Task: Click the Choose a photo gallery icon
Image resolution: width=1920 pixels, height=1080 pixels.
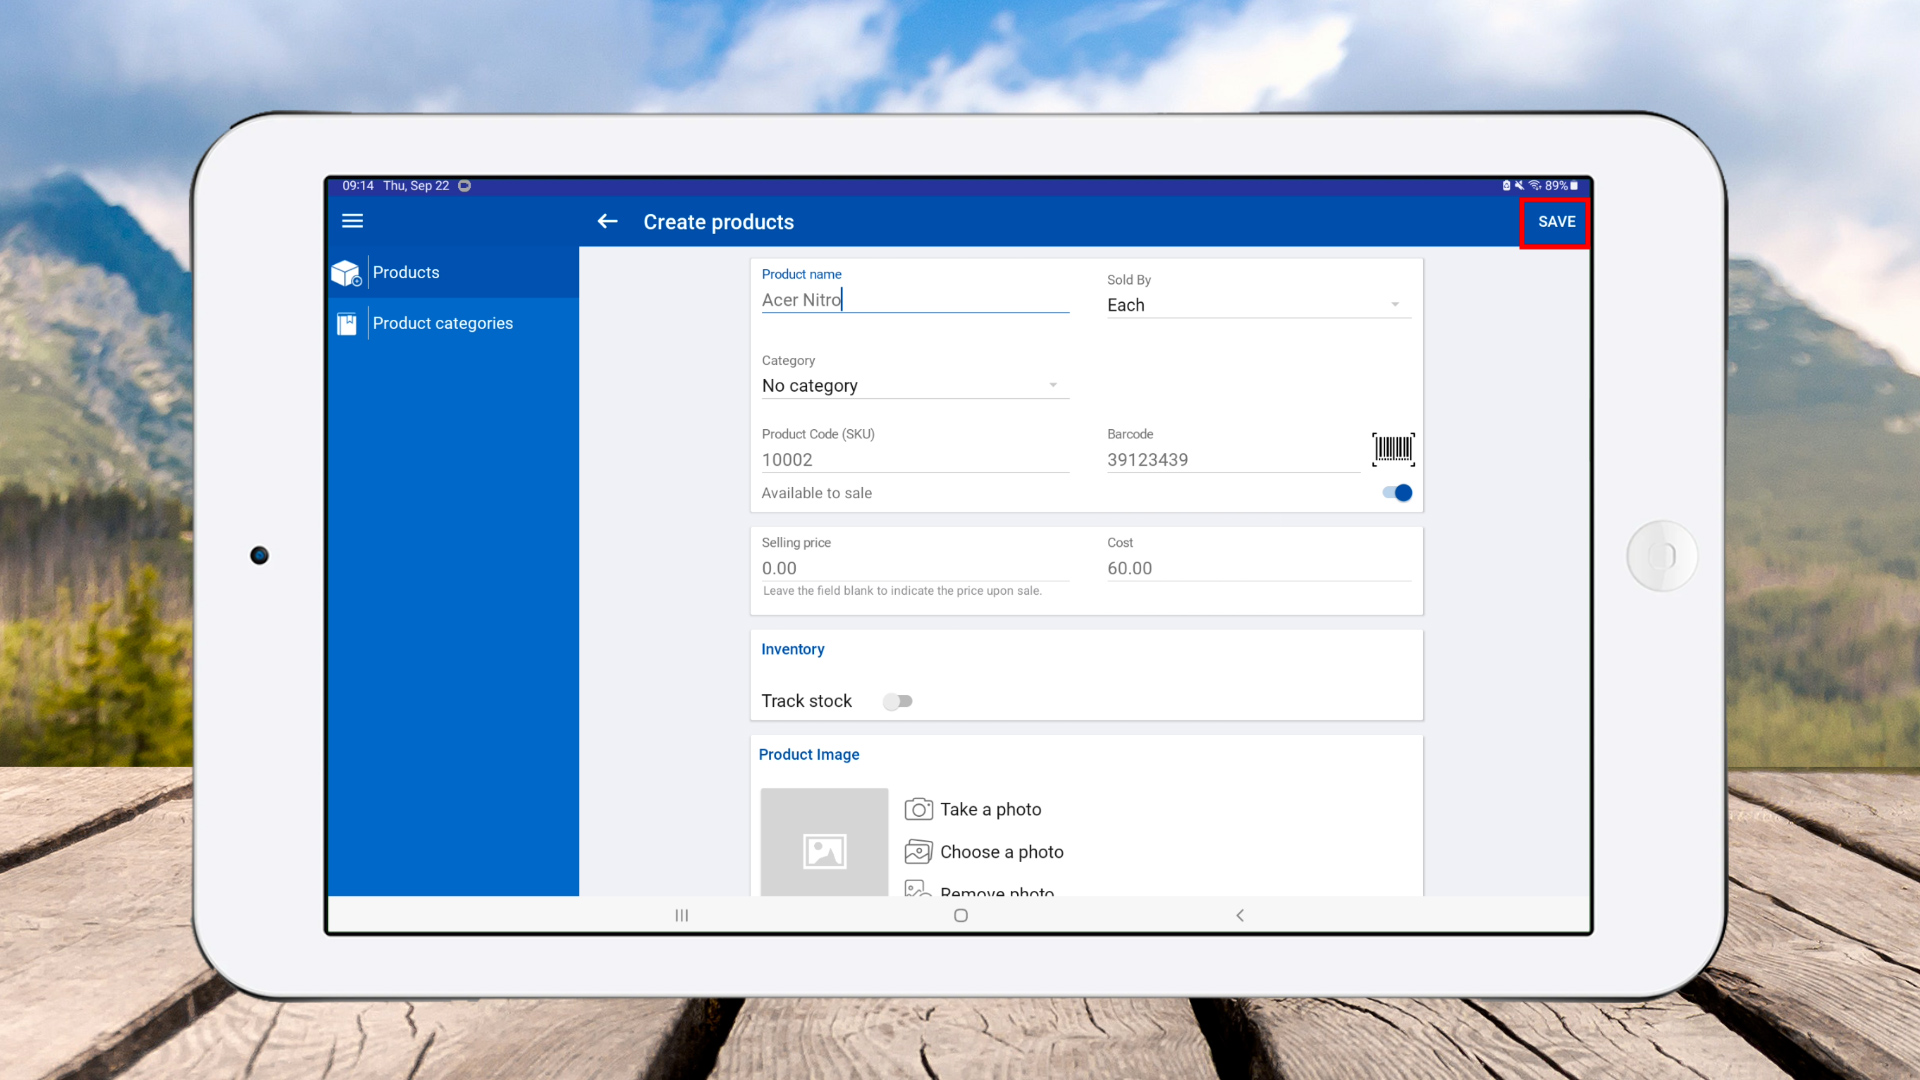Action: point(918,852)
